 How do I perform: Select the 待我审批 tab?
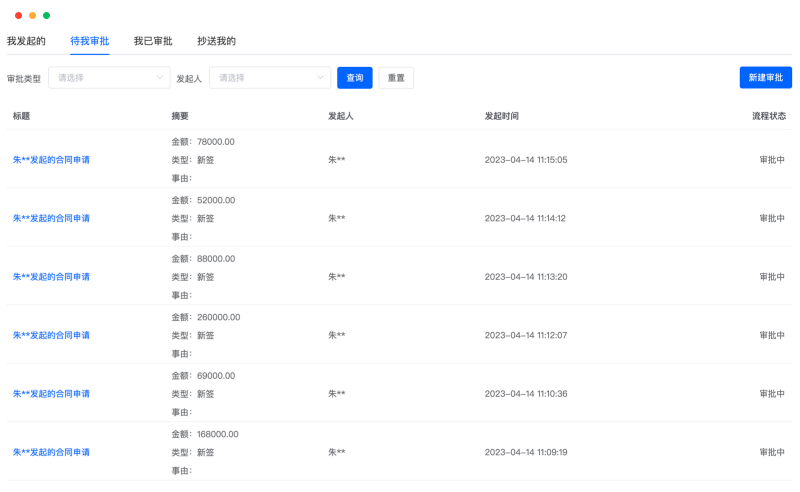(90, 41)
